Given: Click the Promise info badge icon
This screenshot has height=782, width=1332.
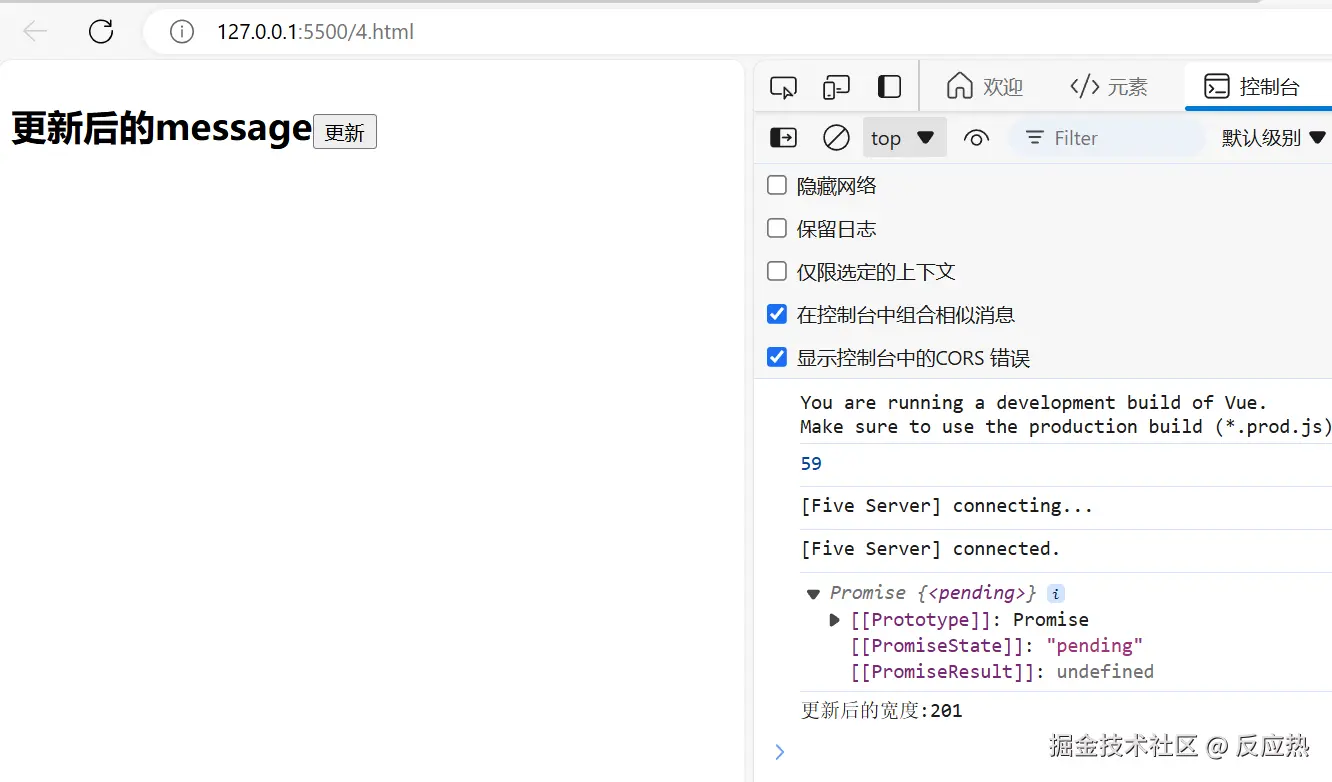Looking at the screenshot, I should click(1055, 593).
